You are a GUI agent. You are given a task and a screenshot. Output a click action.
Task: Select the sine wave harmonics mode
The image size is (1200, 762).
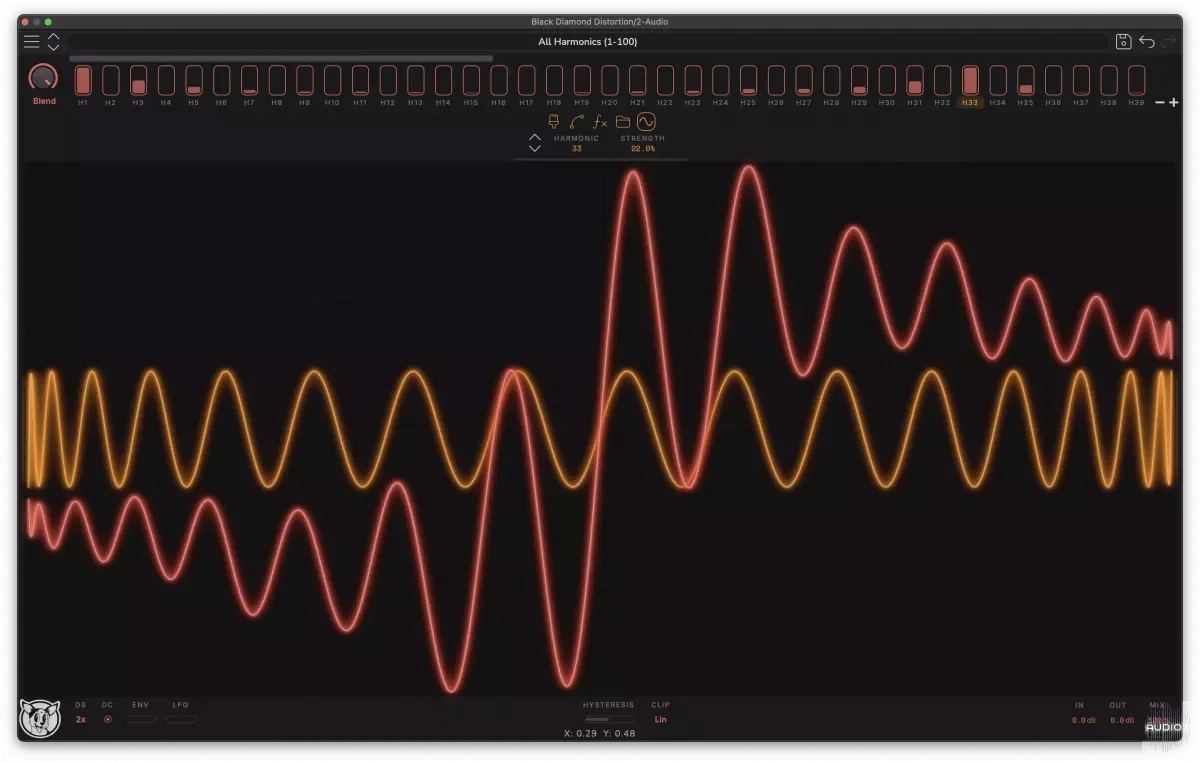pyautogui.click(x=646, y=122)
